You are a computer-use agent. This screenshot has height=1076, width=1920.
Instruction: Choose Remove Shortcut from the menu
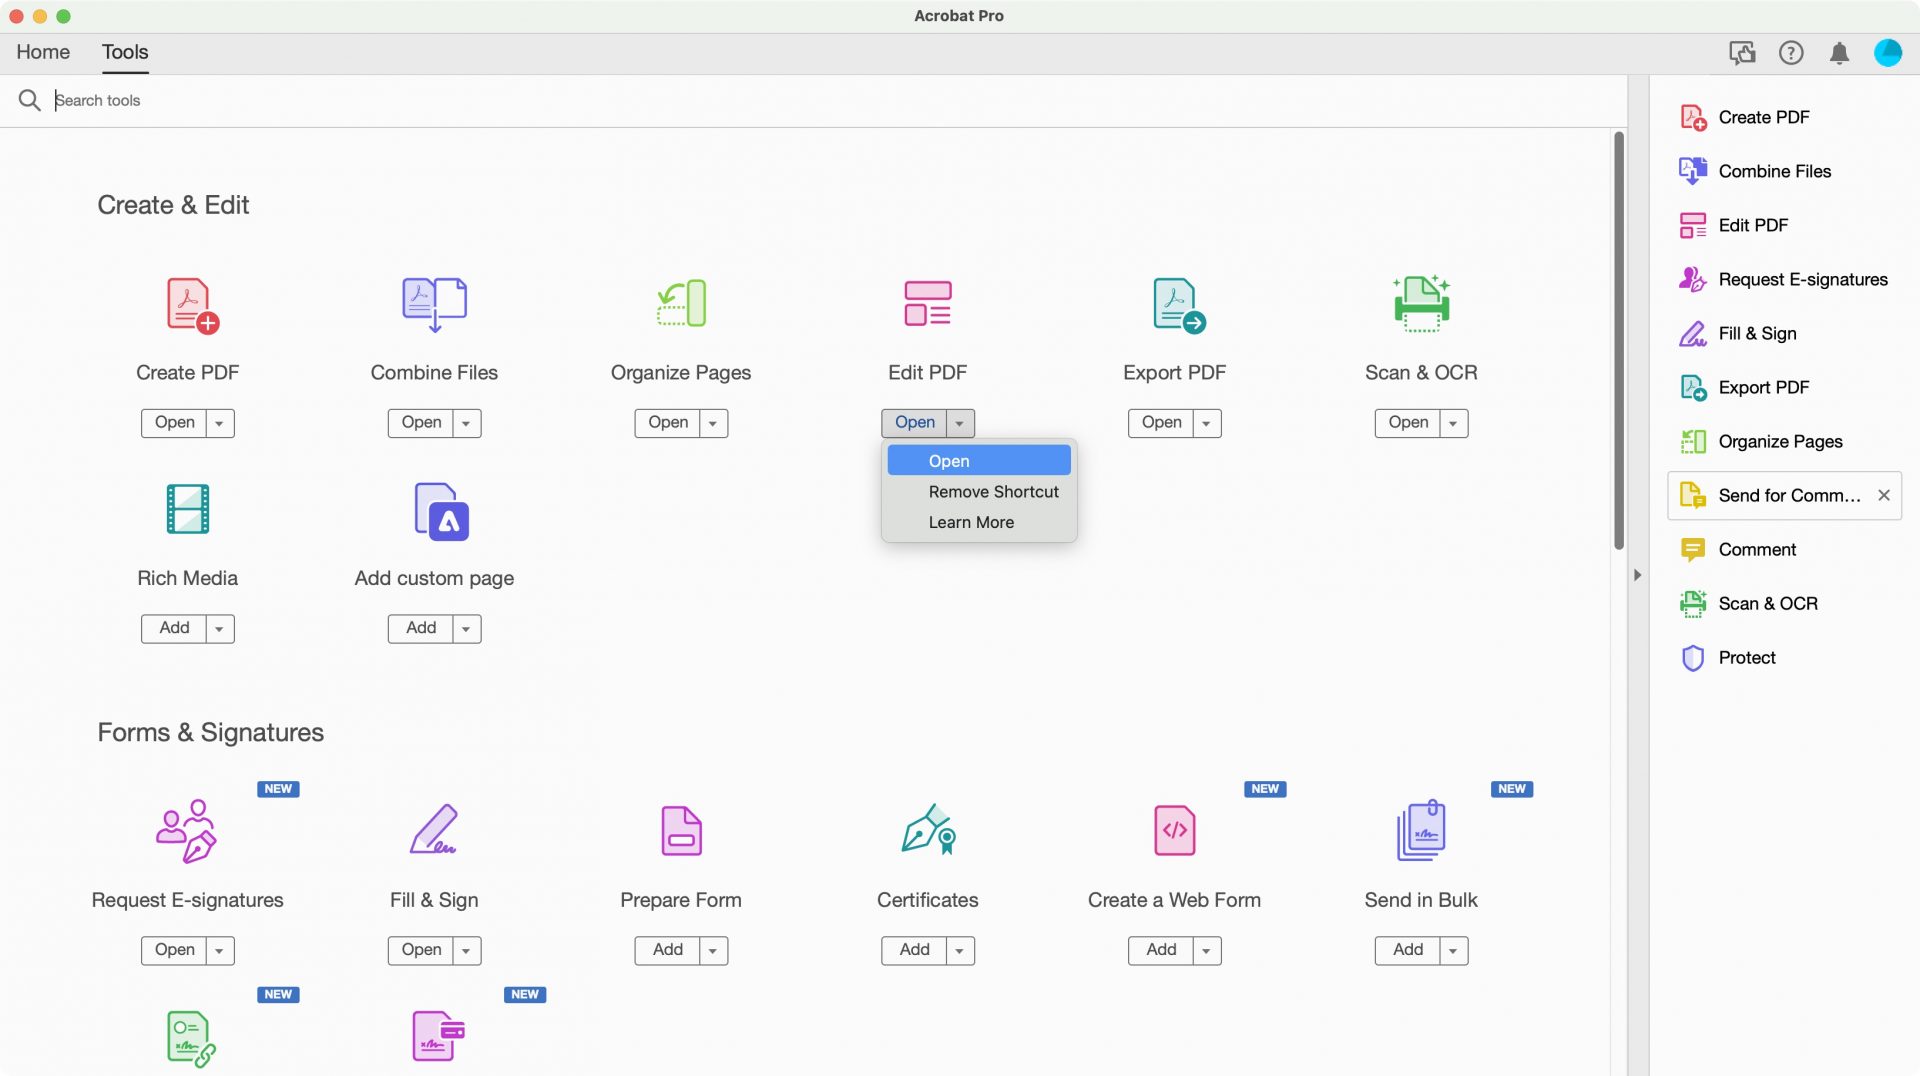(993, 492)
